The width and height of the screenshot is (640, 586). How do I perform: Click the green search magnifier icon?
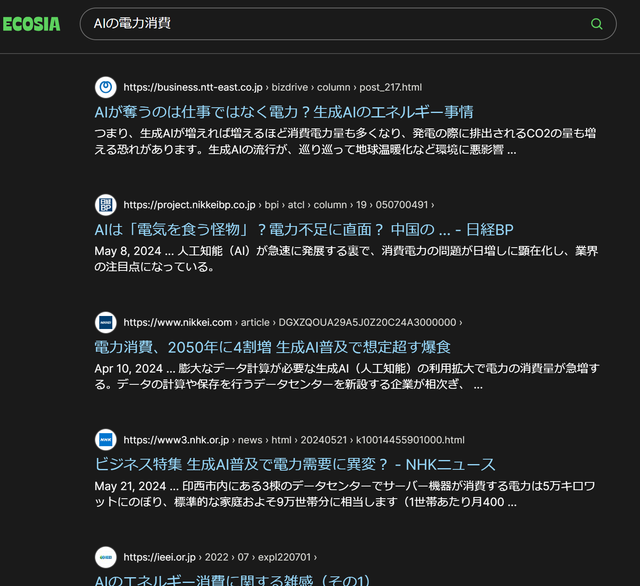click(x=596, y=24)
